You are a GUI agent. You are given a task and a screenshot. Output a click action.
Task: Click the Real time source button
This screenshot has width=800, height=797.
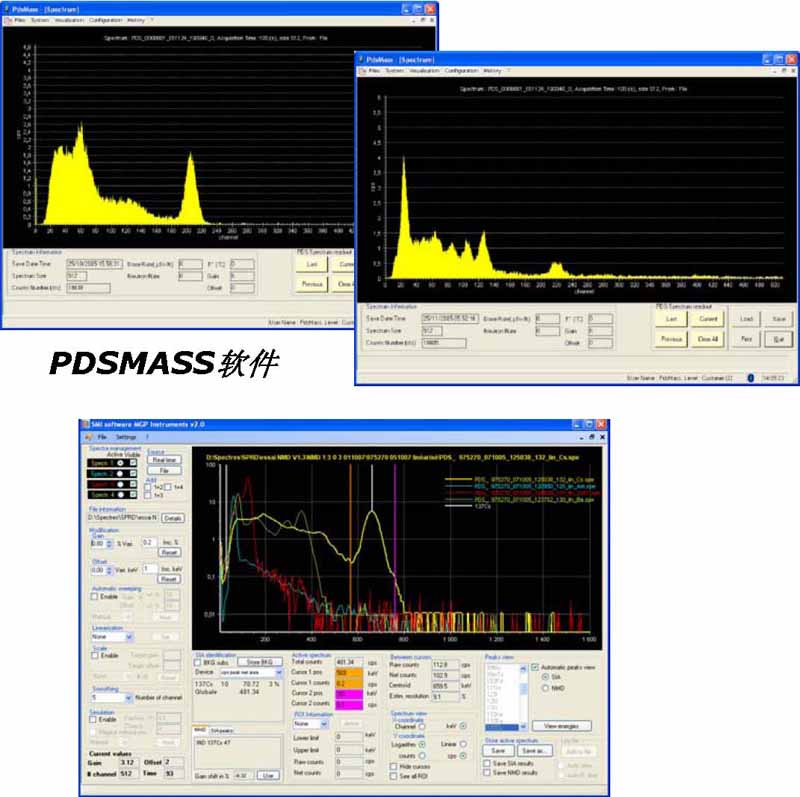tap(163, 460)
